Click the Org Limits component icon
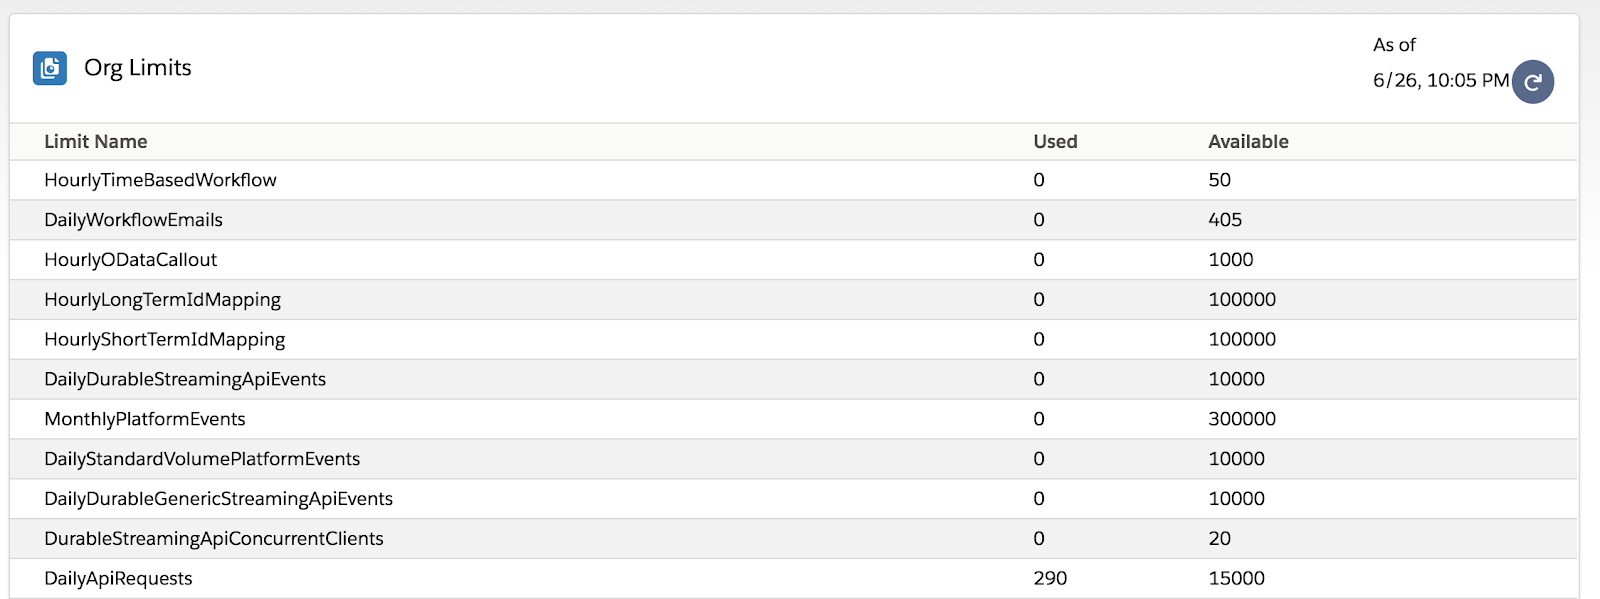The width and height of the screenshot is (1600, 599). point(50,68)
